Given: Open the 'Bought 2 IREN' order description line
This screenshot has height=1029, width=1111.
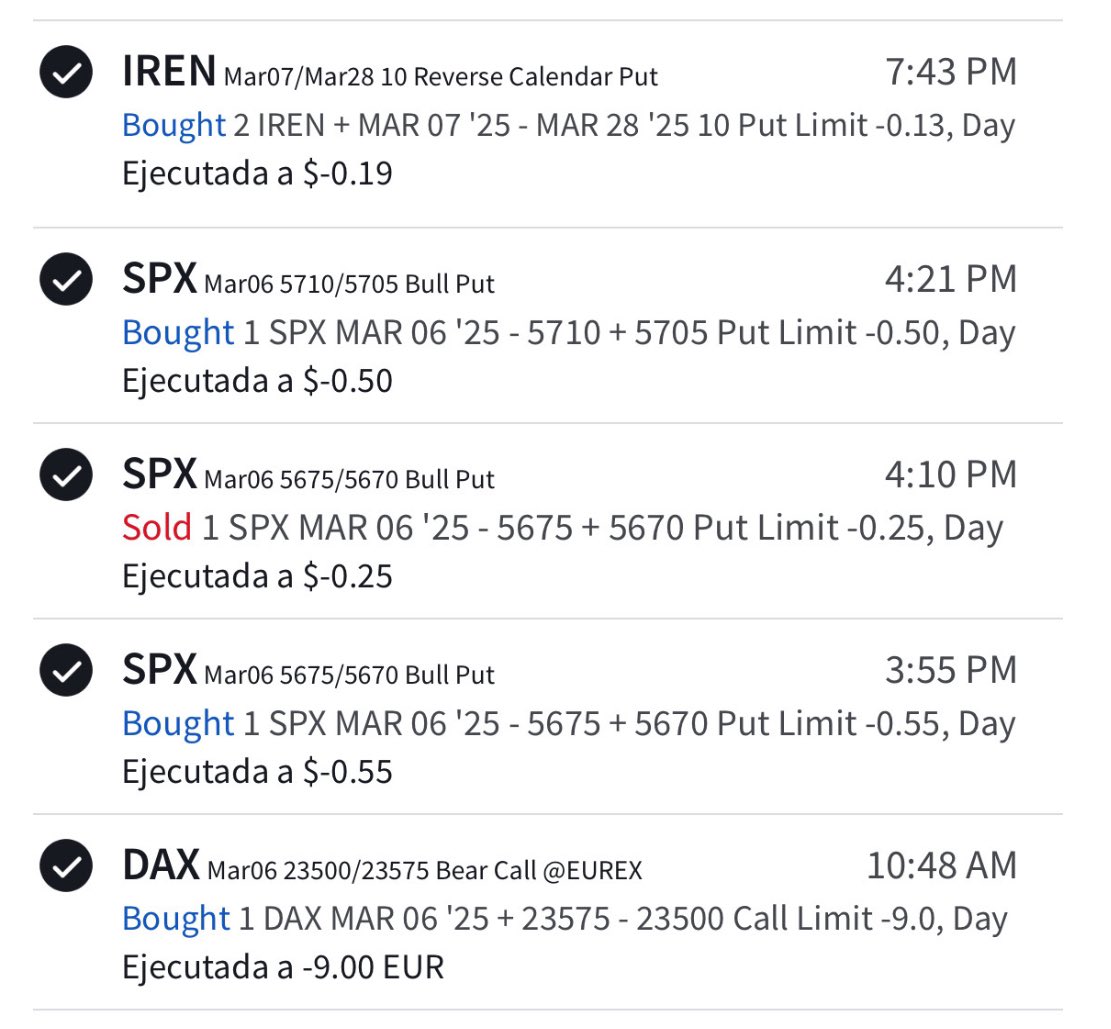Looking at the screenshot, I should point(569,125).
